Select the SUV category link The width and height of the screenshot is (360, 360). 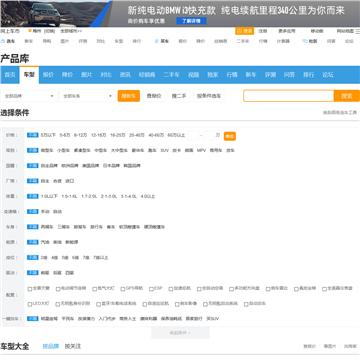click(165, 150)
